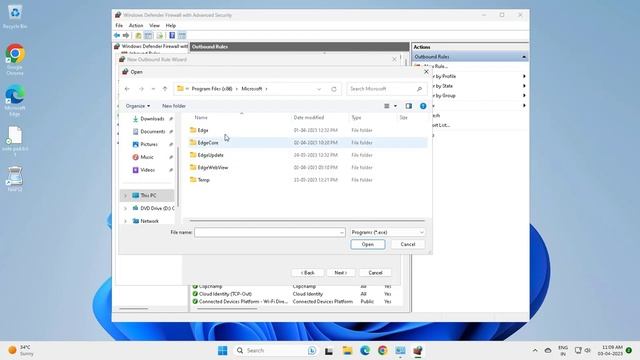Expand the This PC node
The height and width of the screenshot is (360, 640).
click(x=125, y=196)
